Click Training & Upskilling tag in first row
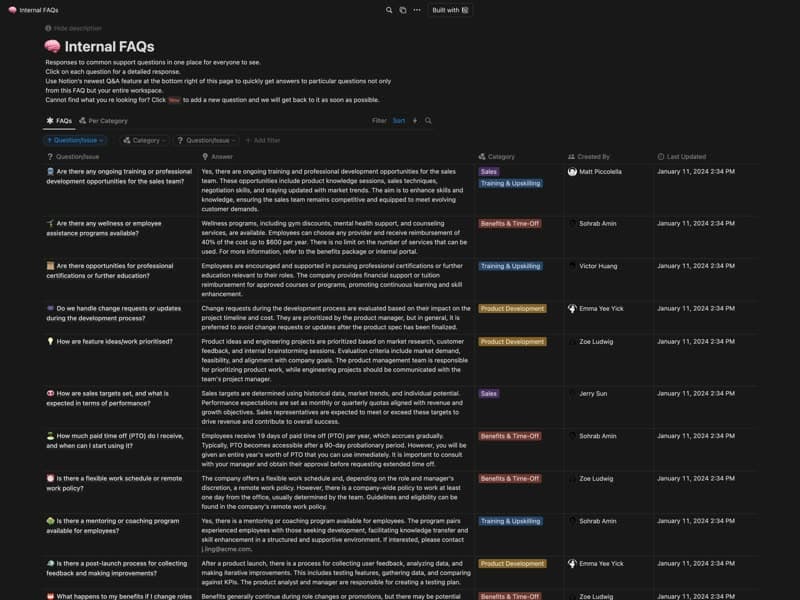This screenshot has width=800, height=600. click(510, 183)
